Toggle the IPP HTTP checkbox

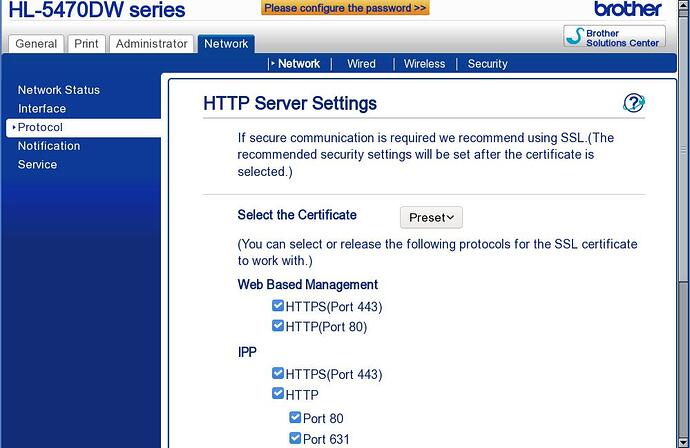278,393
